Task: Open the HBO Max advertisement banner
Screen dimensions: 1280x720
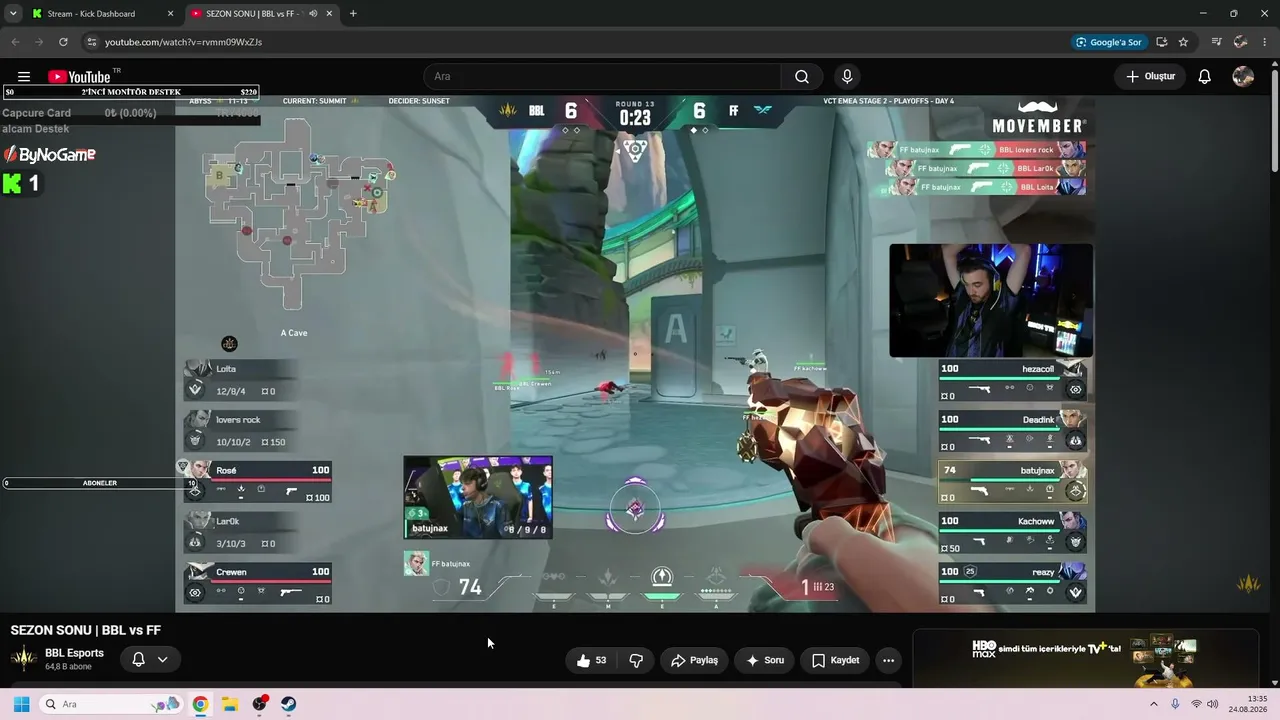Action: [1085, 657]
